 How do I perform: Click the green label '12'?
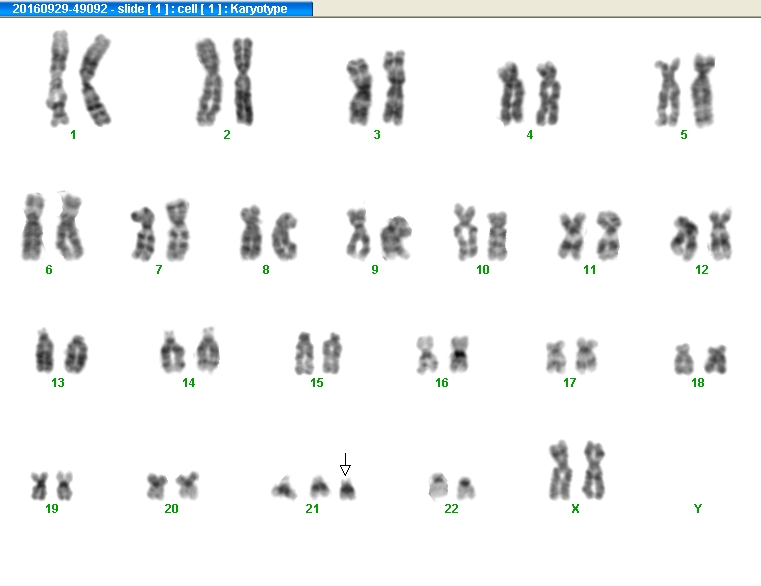pyautogui.click(x=701, y=270)
